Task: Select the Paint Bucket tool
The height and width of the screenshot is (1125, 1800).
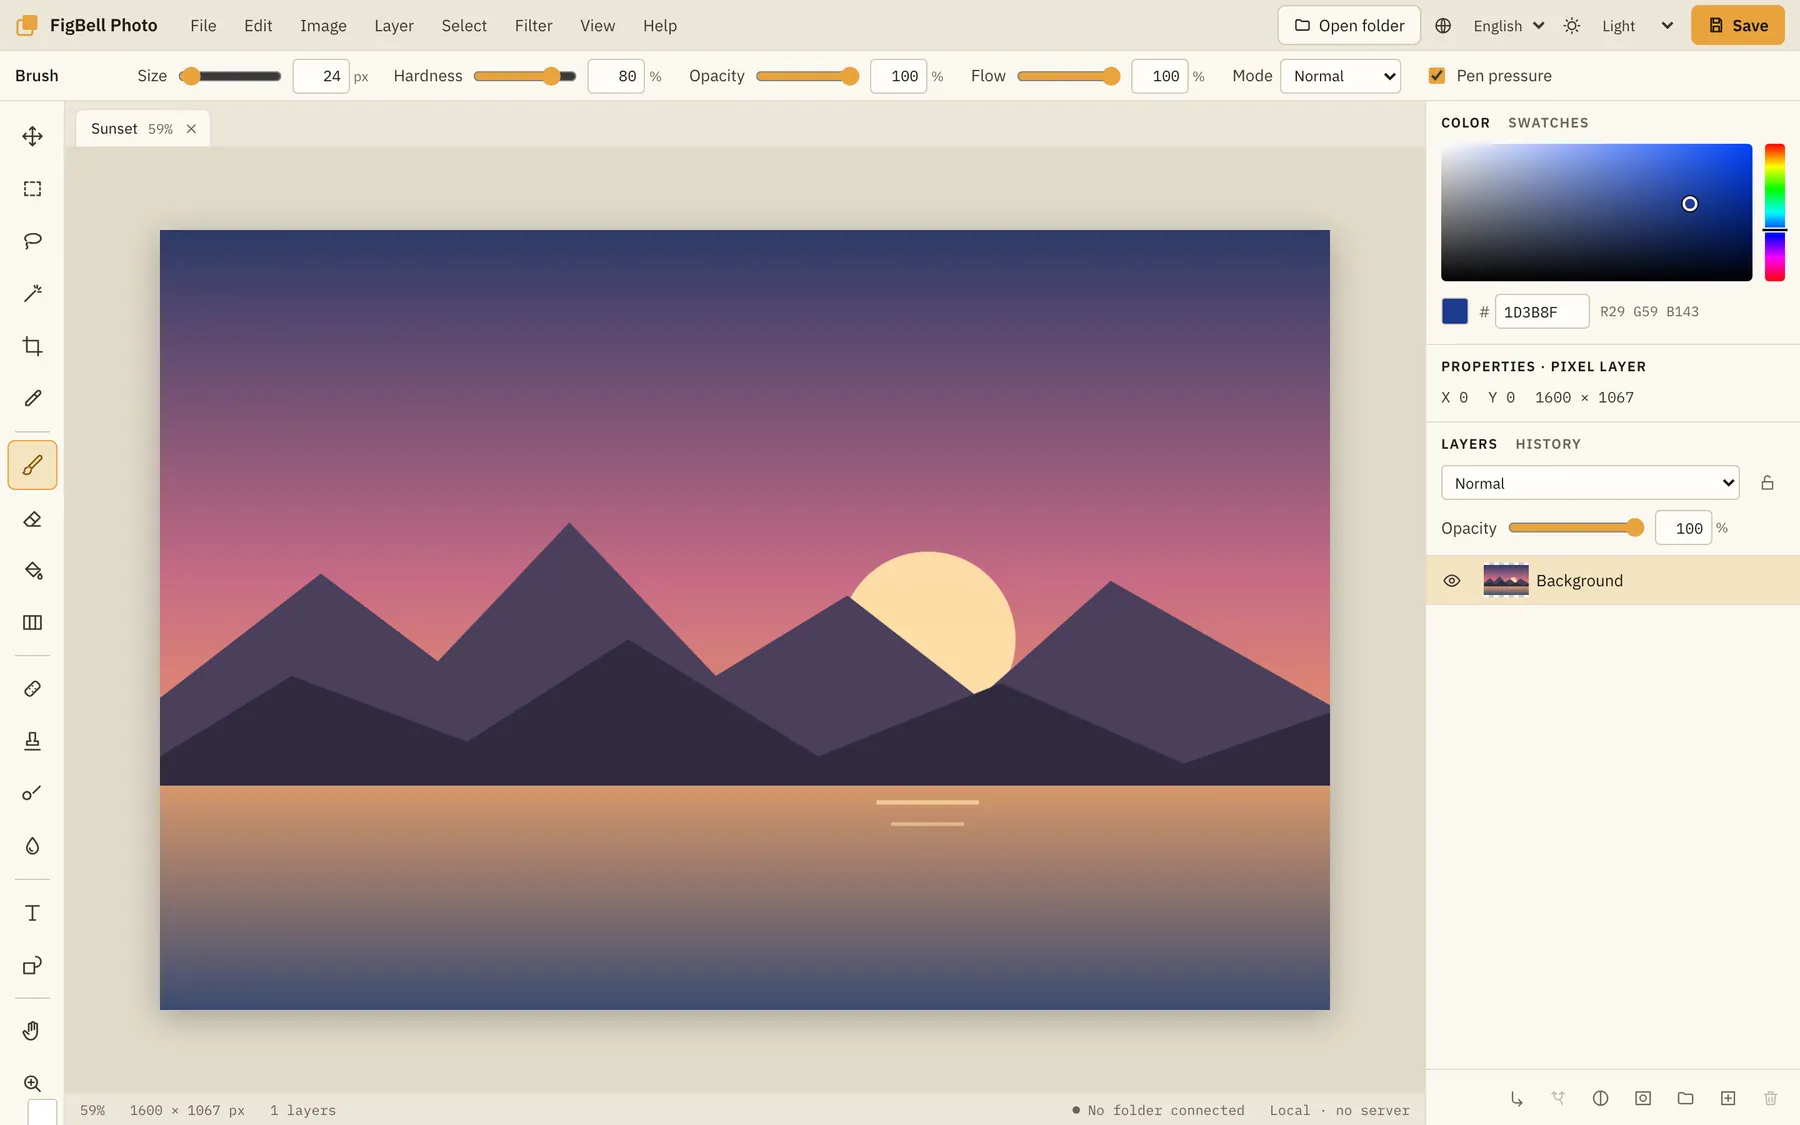Action: tap(32, 571)
